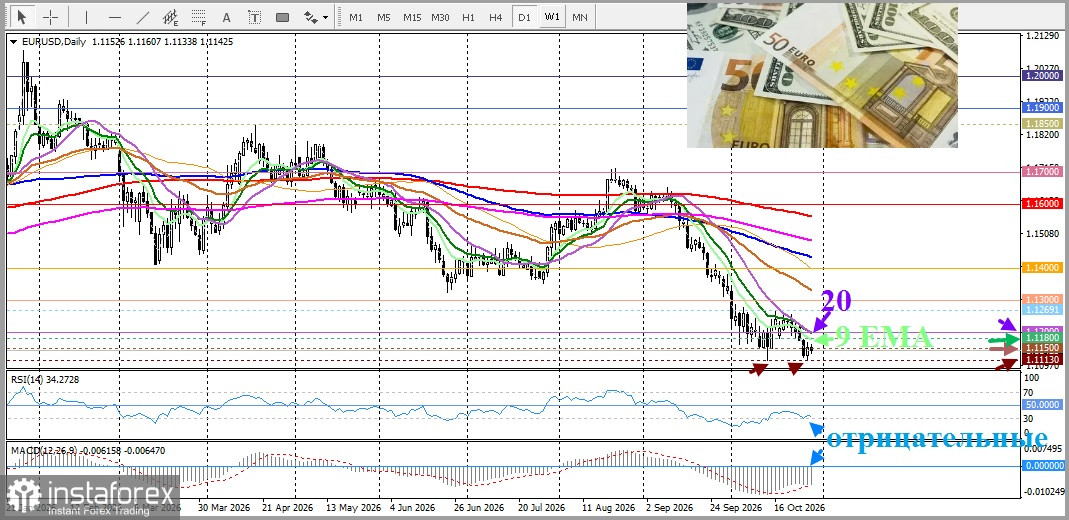
Task: Click the 1.16000 red level label
Action: pos(1041,204)
